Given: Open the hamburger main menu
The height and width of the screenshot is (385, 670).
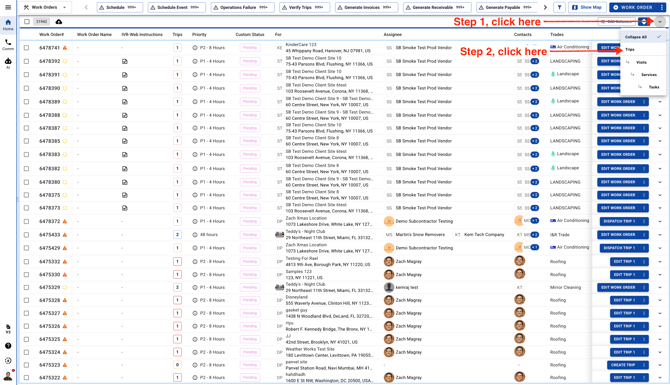Looking at the screenshot, I should coord(8,7).
